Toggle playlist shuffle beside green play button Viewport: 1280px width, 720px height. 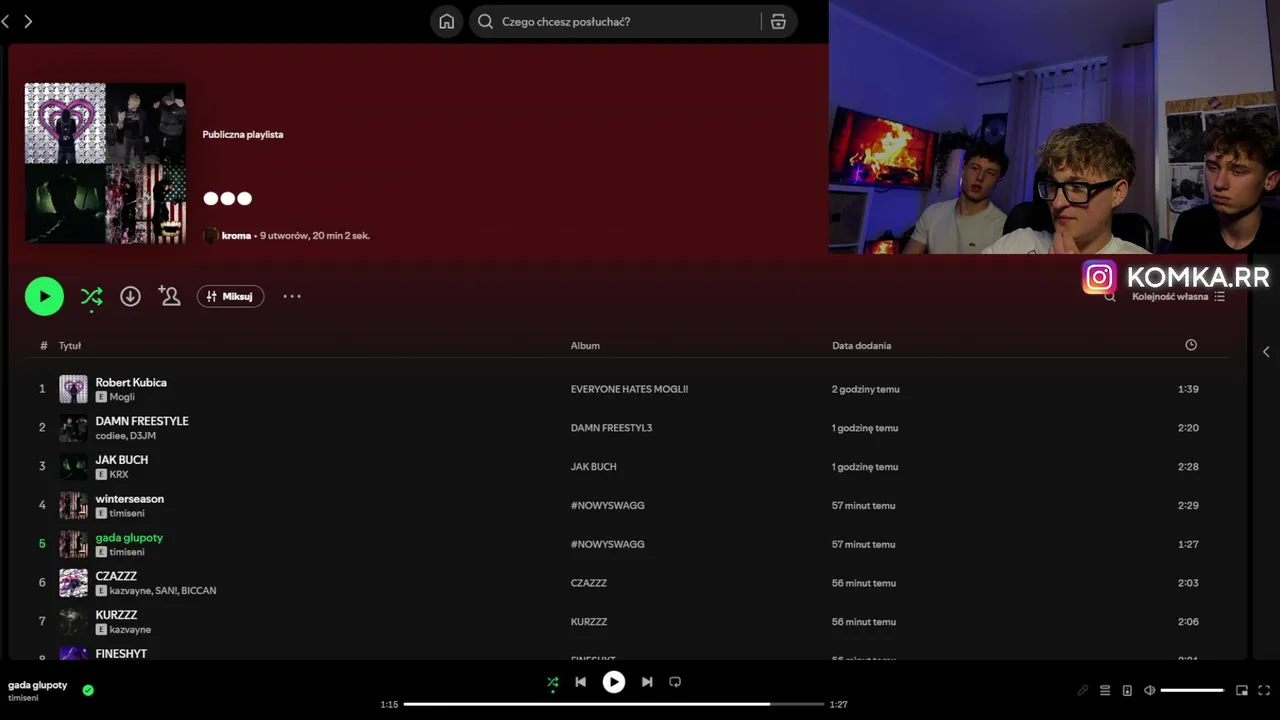tap(91, 296)
